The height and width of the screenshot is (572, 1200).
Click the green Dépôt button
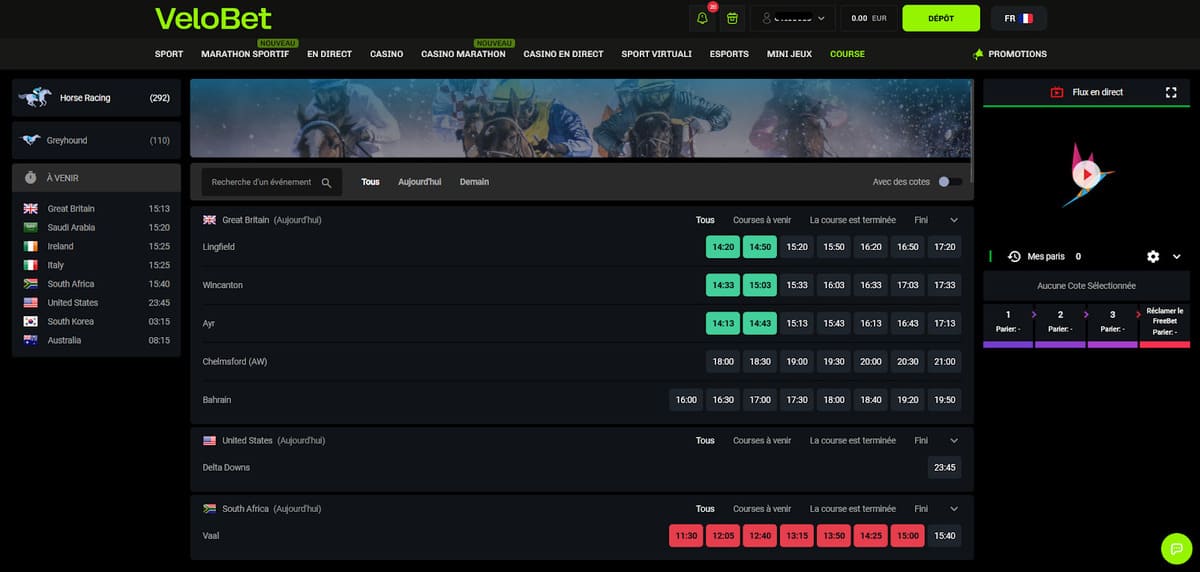point(941,18)
